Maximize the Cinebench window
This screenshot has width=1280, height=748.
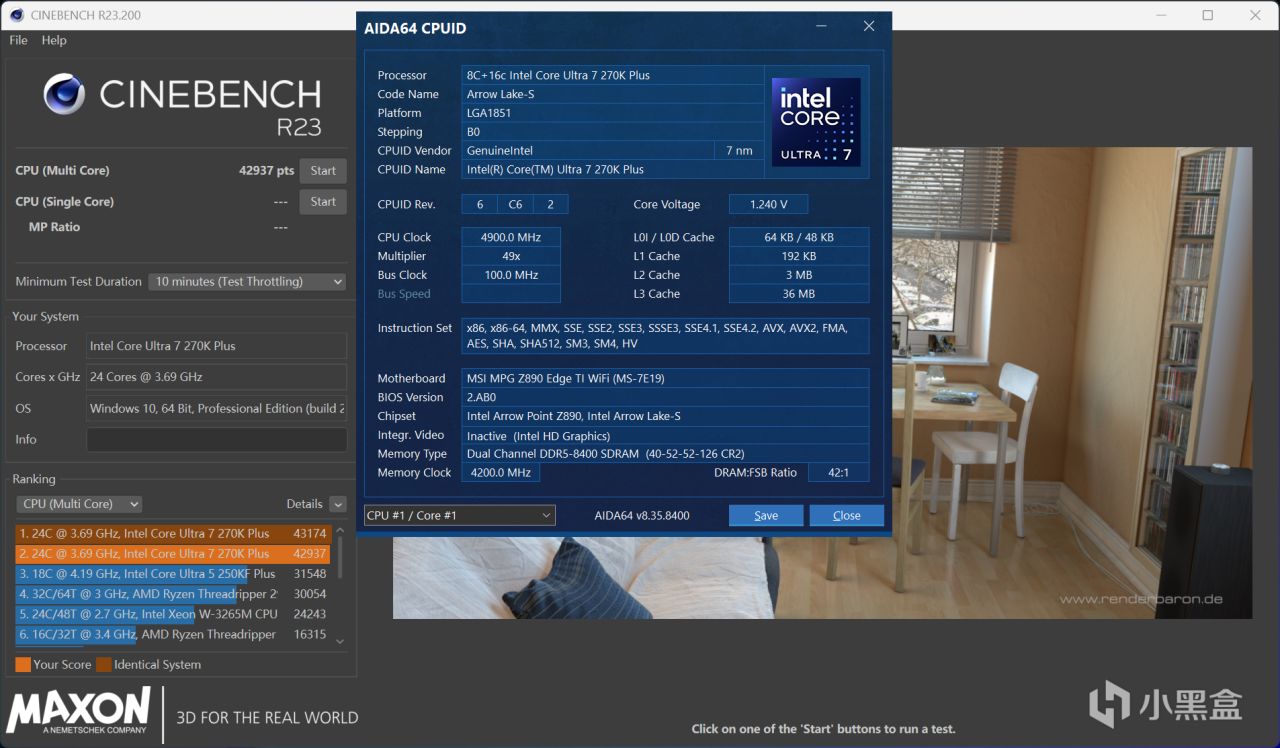[x=1208, y=15]
